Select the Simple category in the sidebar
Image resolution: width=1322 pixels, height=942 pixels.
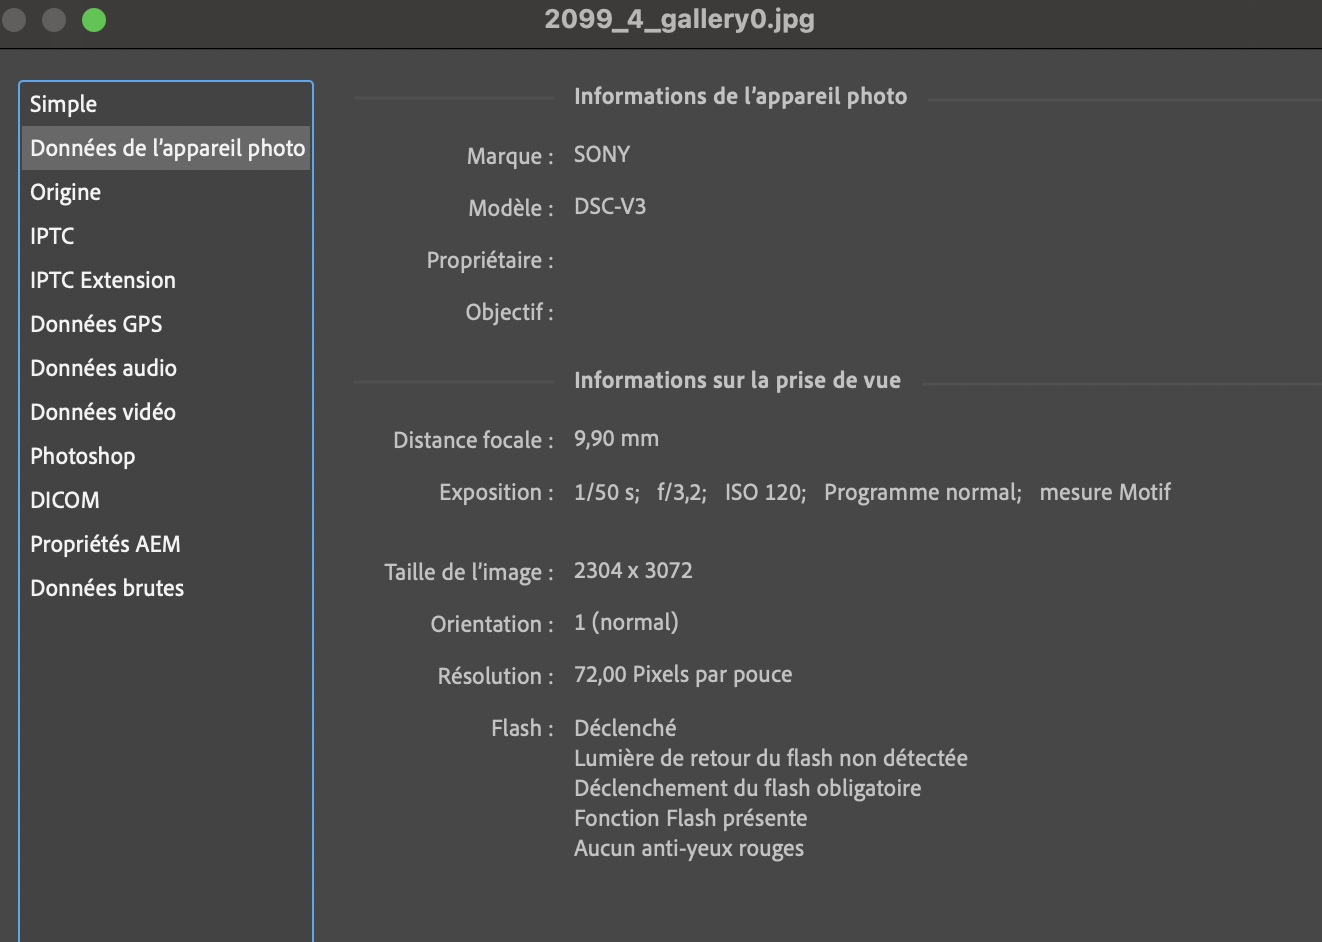click(63, 104)
